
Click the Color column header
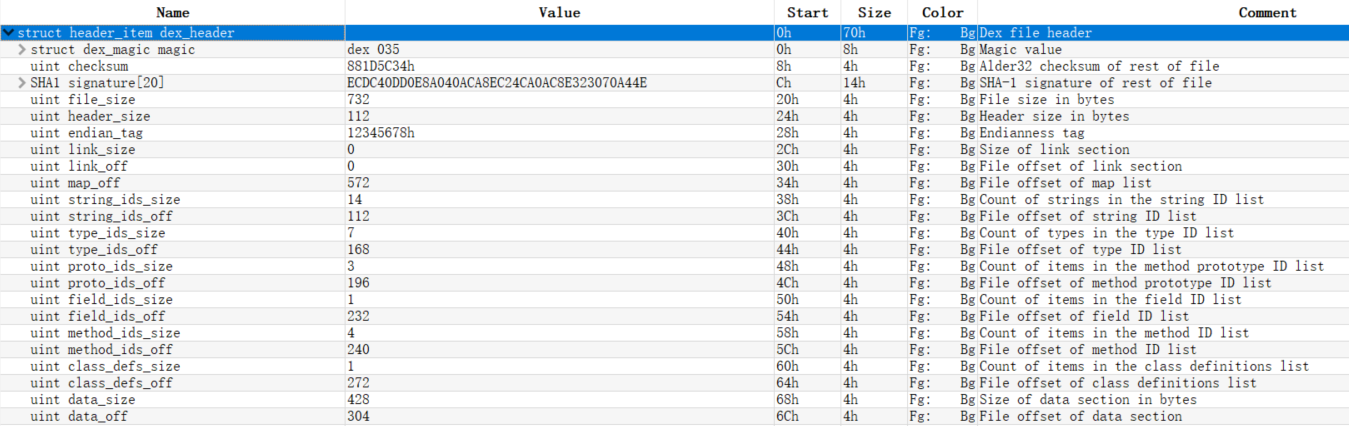942,13
